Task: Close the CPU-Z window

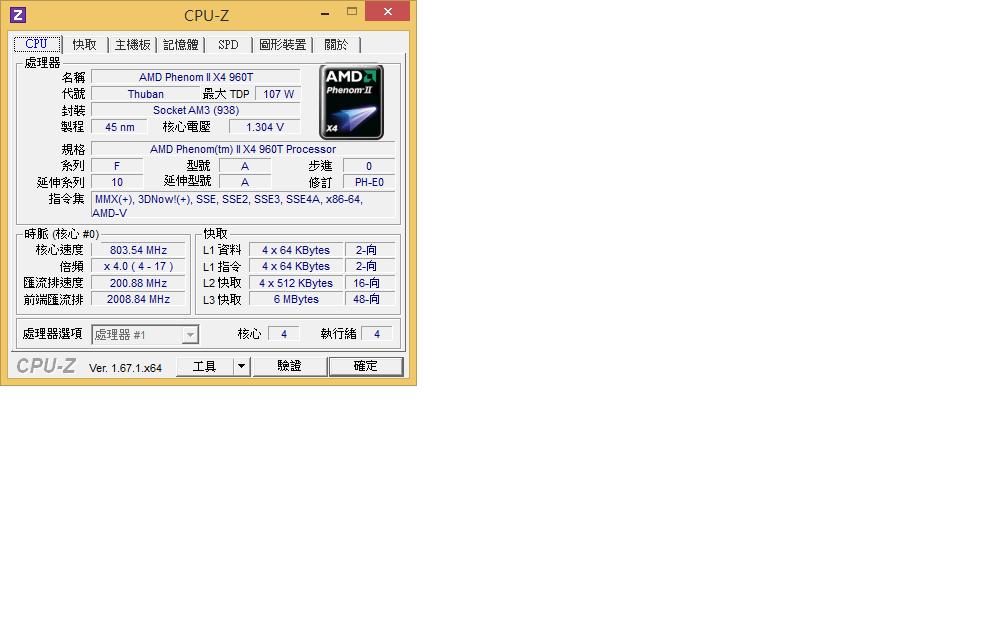Action: click(388, 12)
